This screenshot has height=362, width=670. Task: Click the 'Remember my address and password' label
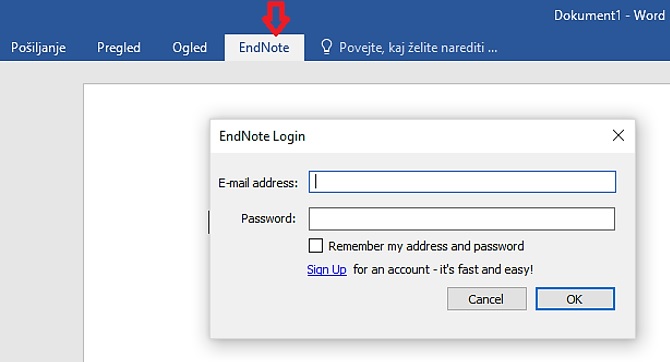pos(426,246)
